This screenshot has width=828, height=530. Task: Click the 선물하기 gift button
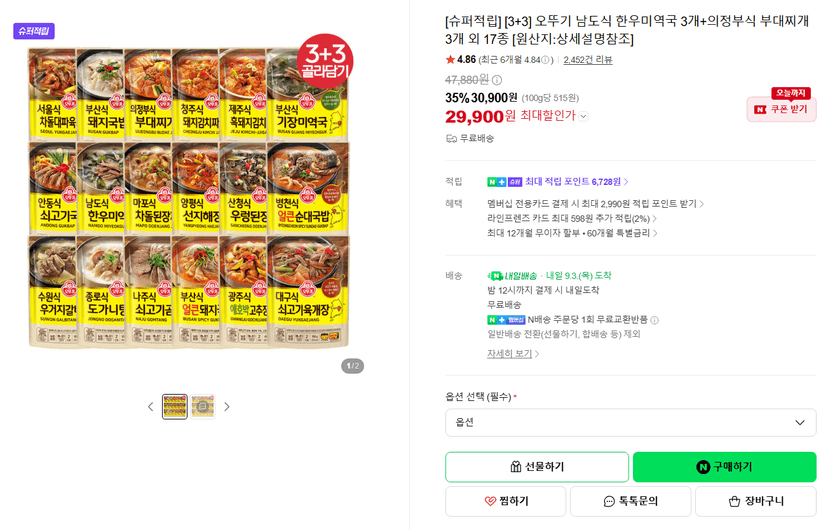pyautogui.click(x=537, y=467)
